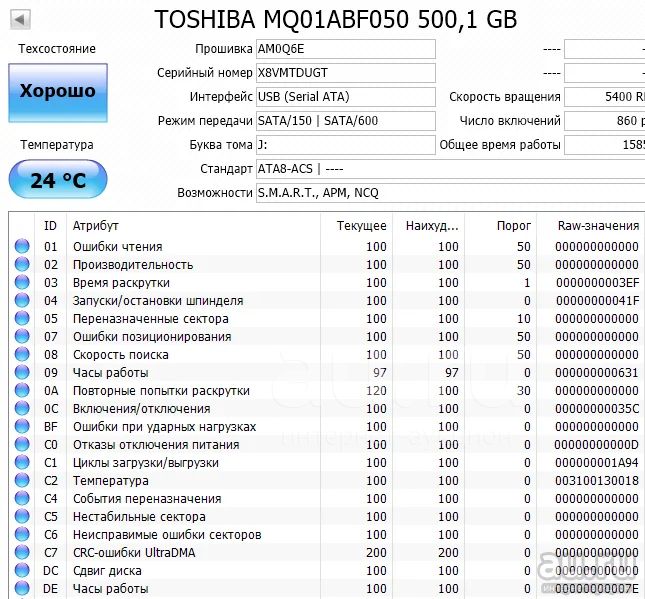The height and width of the screenshot is (599, 645).
Task: Select the transfer mode field SATA/150 | SATA/600
Action: point(346,121)
